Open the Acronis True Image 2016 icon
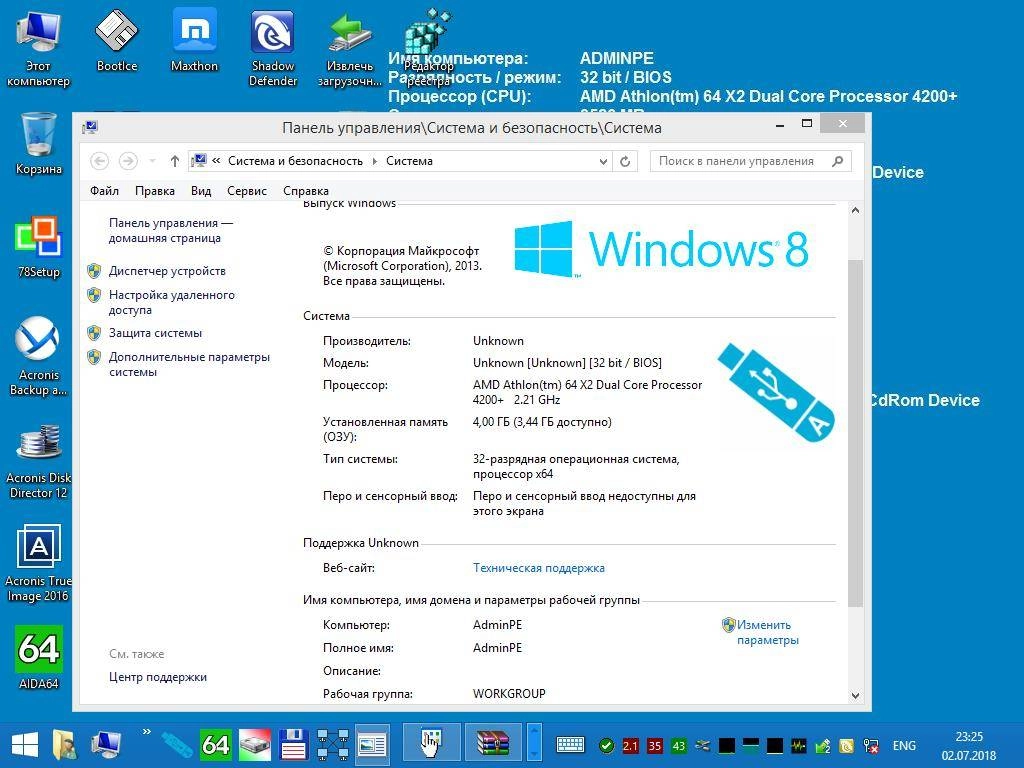This screenshot has height=768, width=1024. (39, 563)
